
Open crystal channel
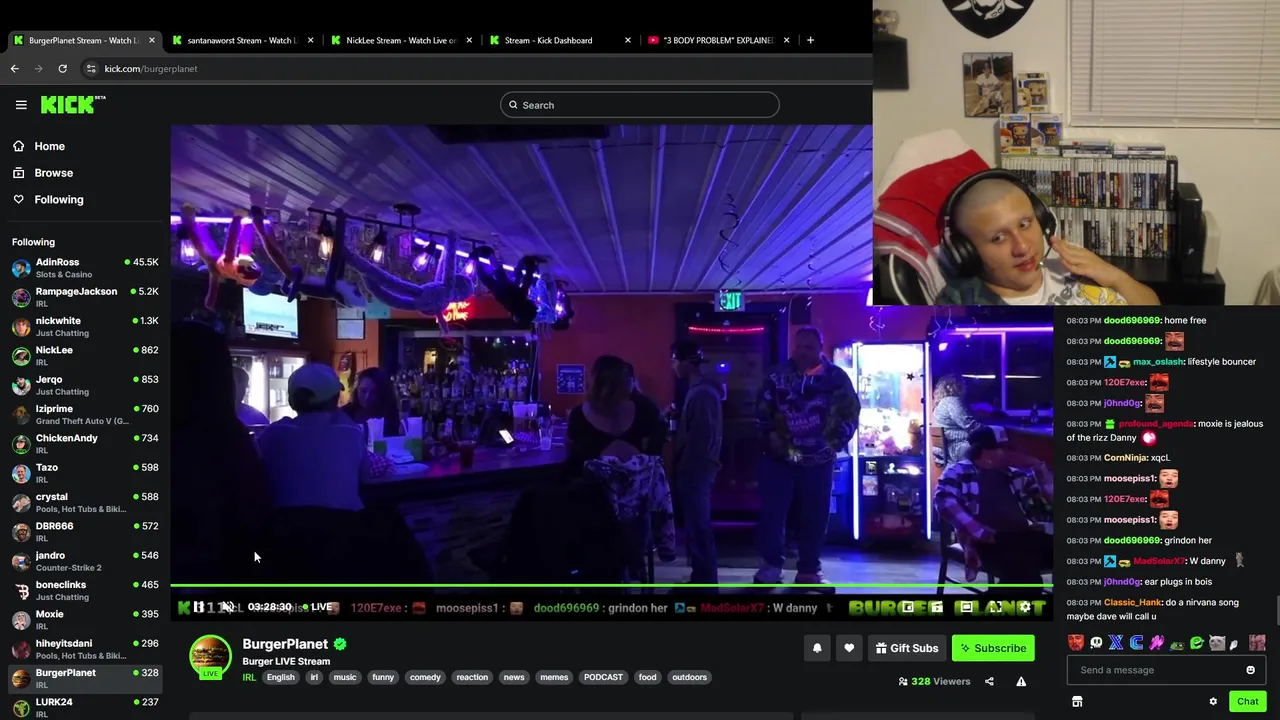tap(85, 502)
